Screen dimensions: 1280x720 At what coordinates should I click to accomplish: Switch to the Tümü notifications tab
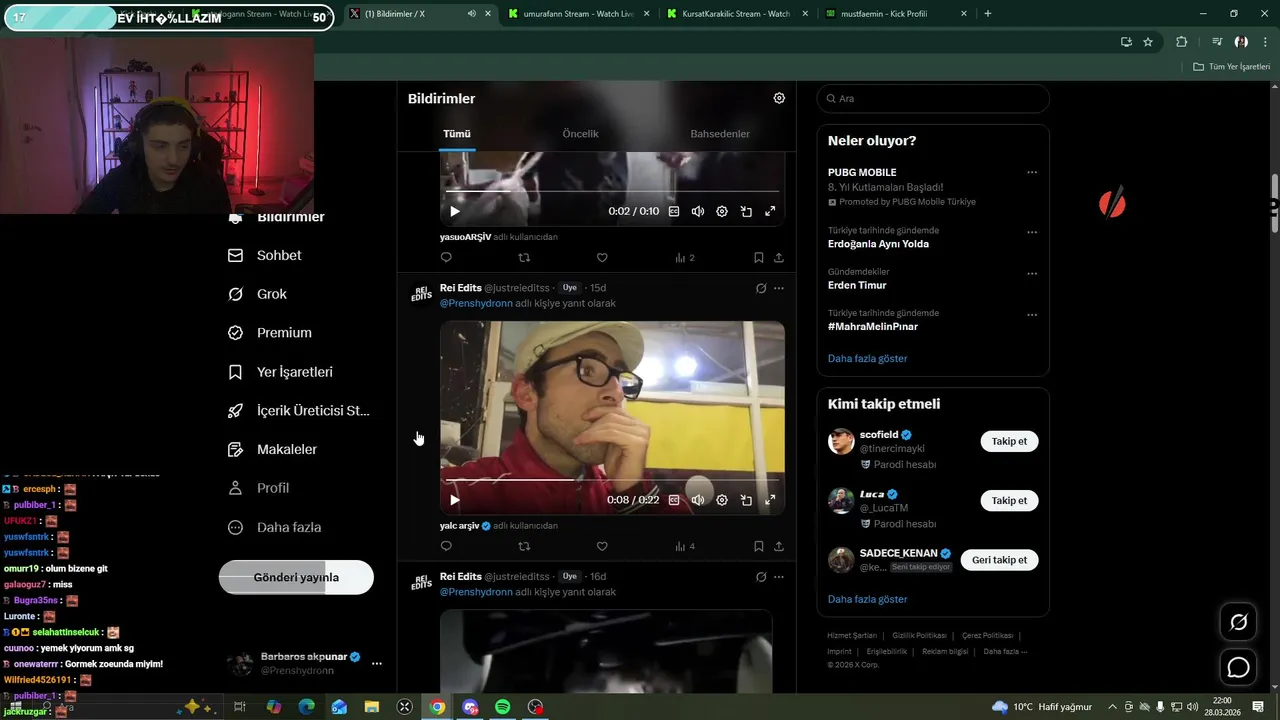tap(457, 133)
